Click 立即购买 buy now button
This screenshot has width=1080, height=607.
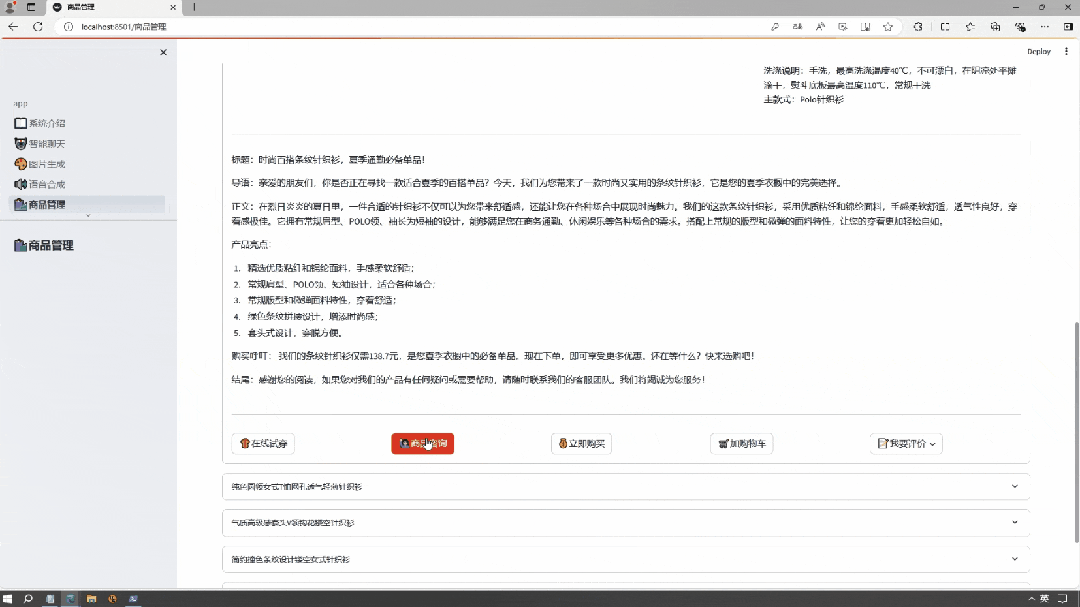[x=581, y=444]
